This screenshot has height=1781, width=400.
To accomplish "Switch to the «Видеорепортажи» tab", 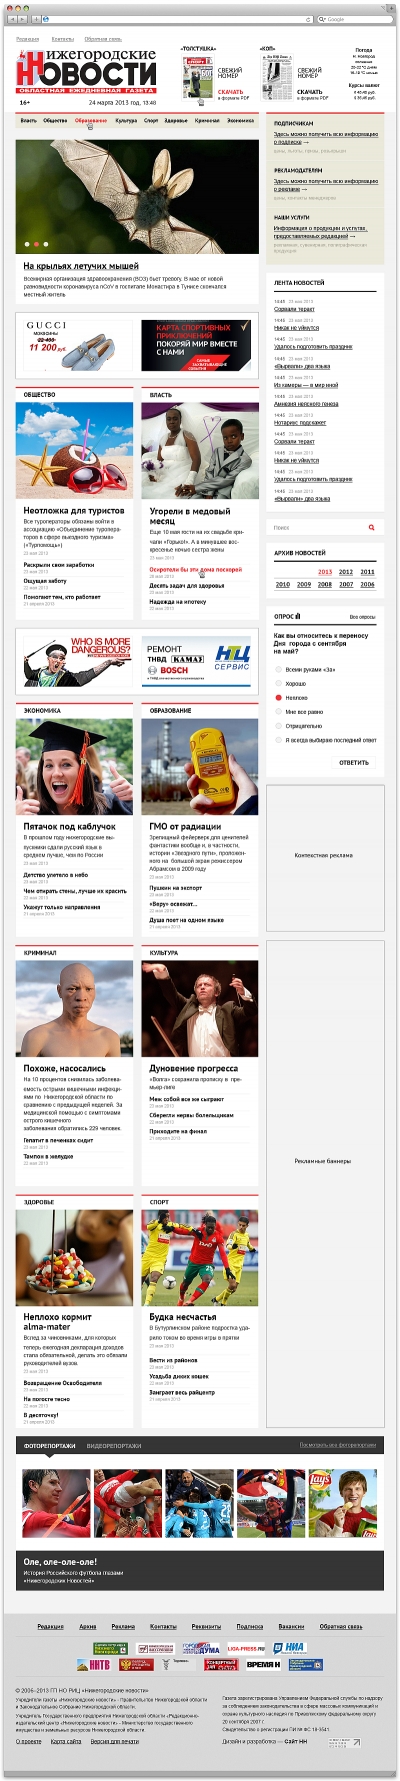I will (114, 1445).
